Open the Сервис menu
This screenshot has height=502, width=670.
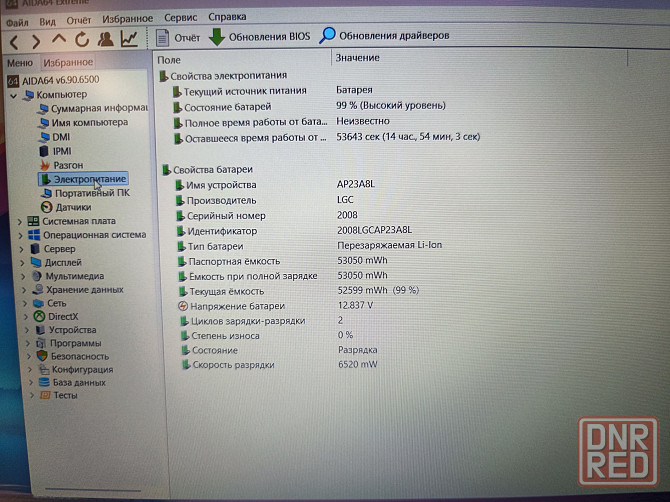181,18
